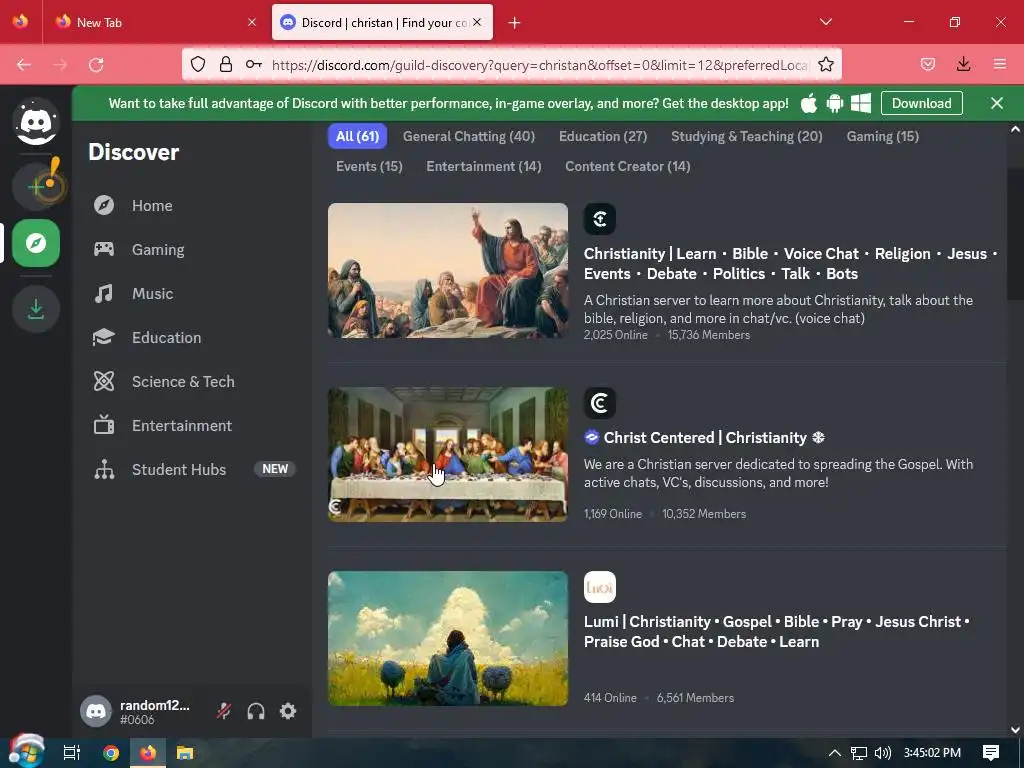The width and height of the screenshot is (1024, 768).
Task: Toggle the headphones deafen icon
Action: point(256,711)
